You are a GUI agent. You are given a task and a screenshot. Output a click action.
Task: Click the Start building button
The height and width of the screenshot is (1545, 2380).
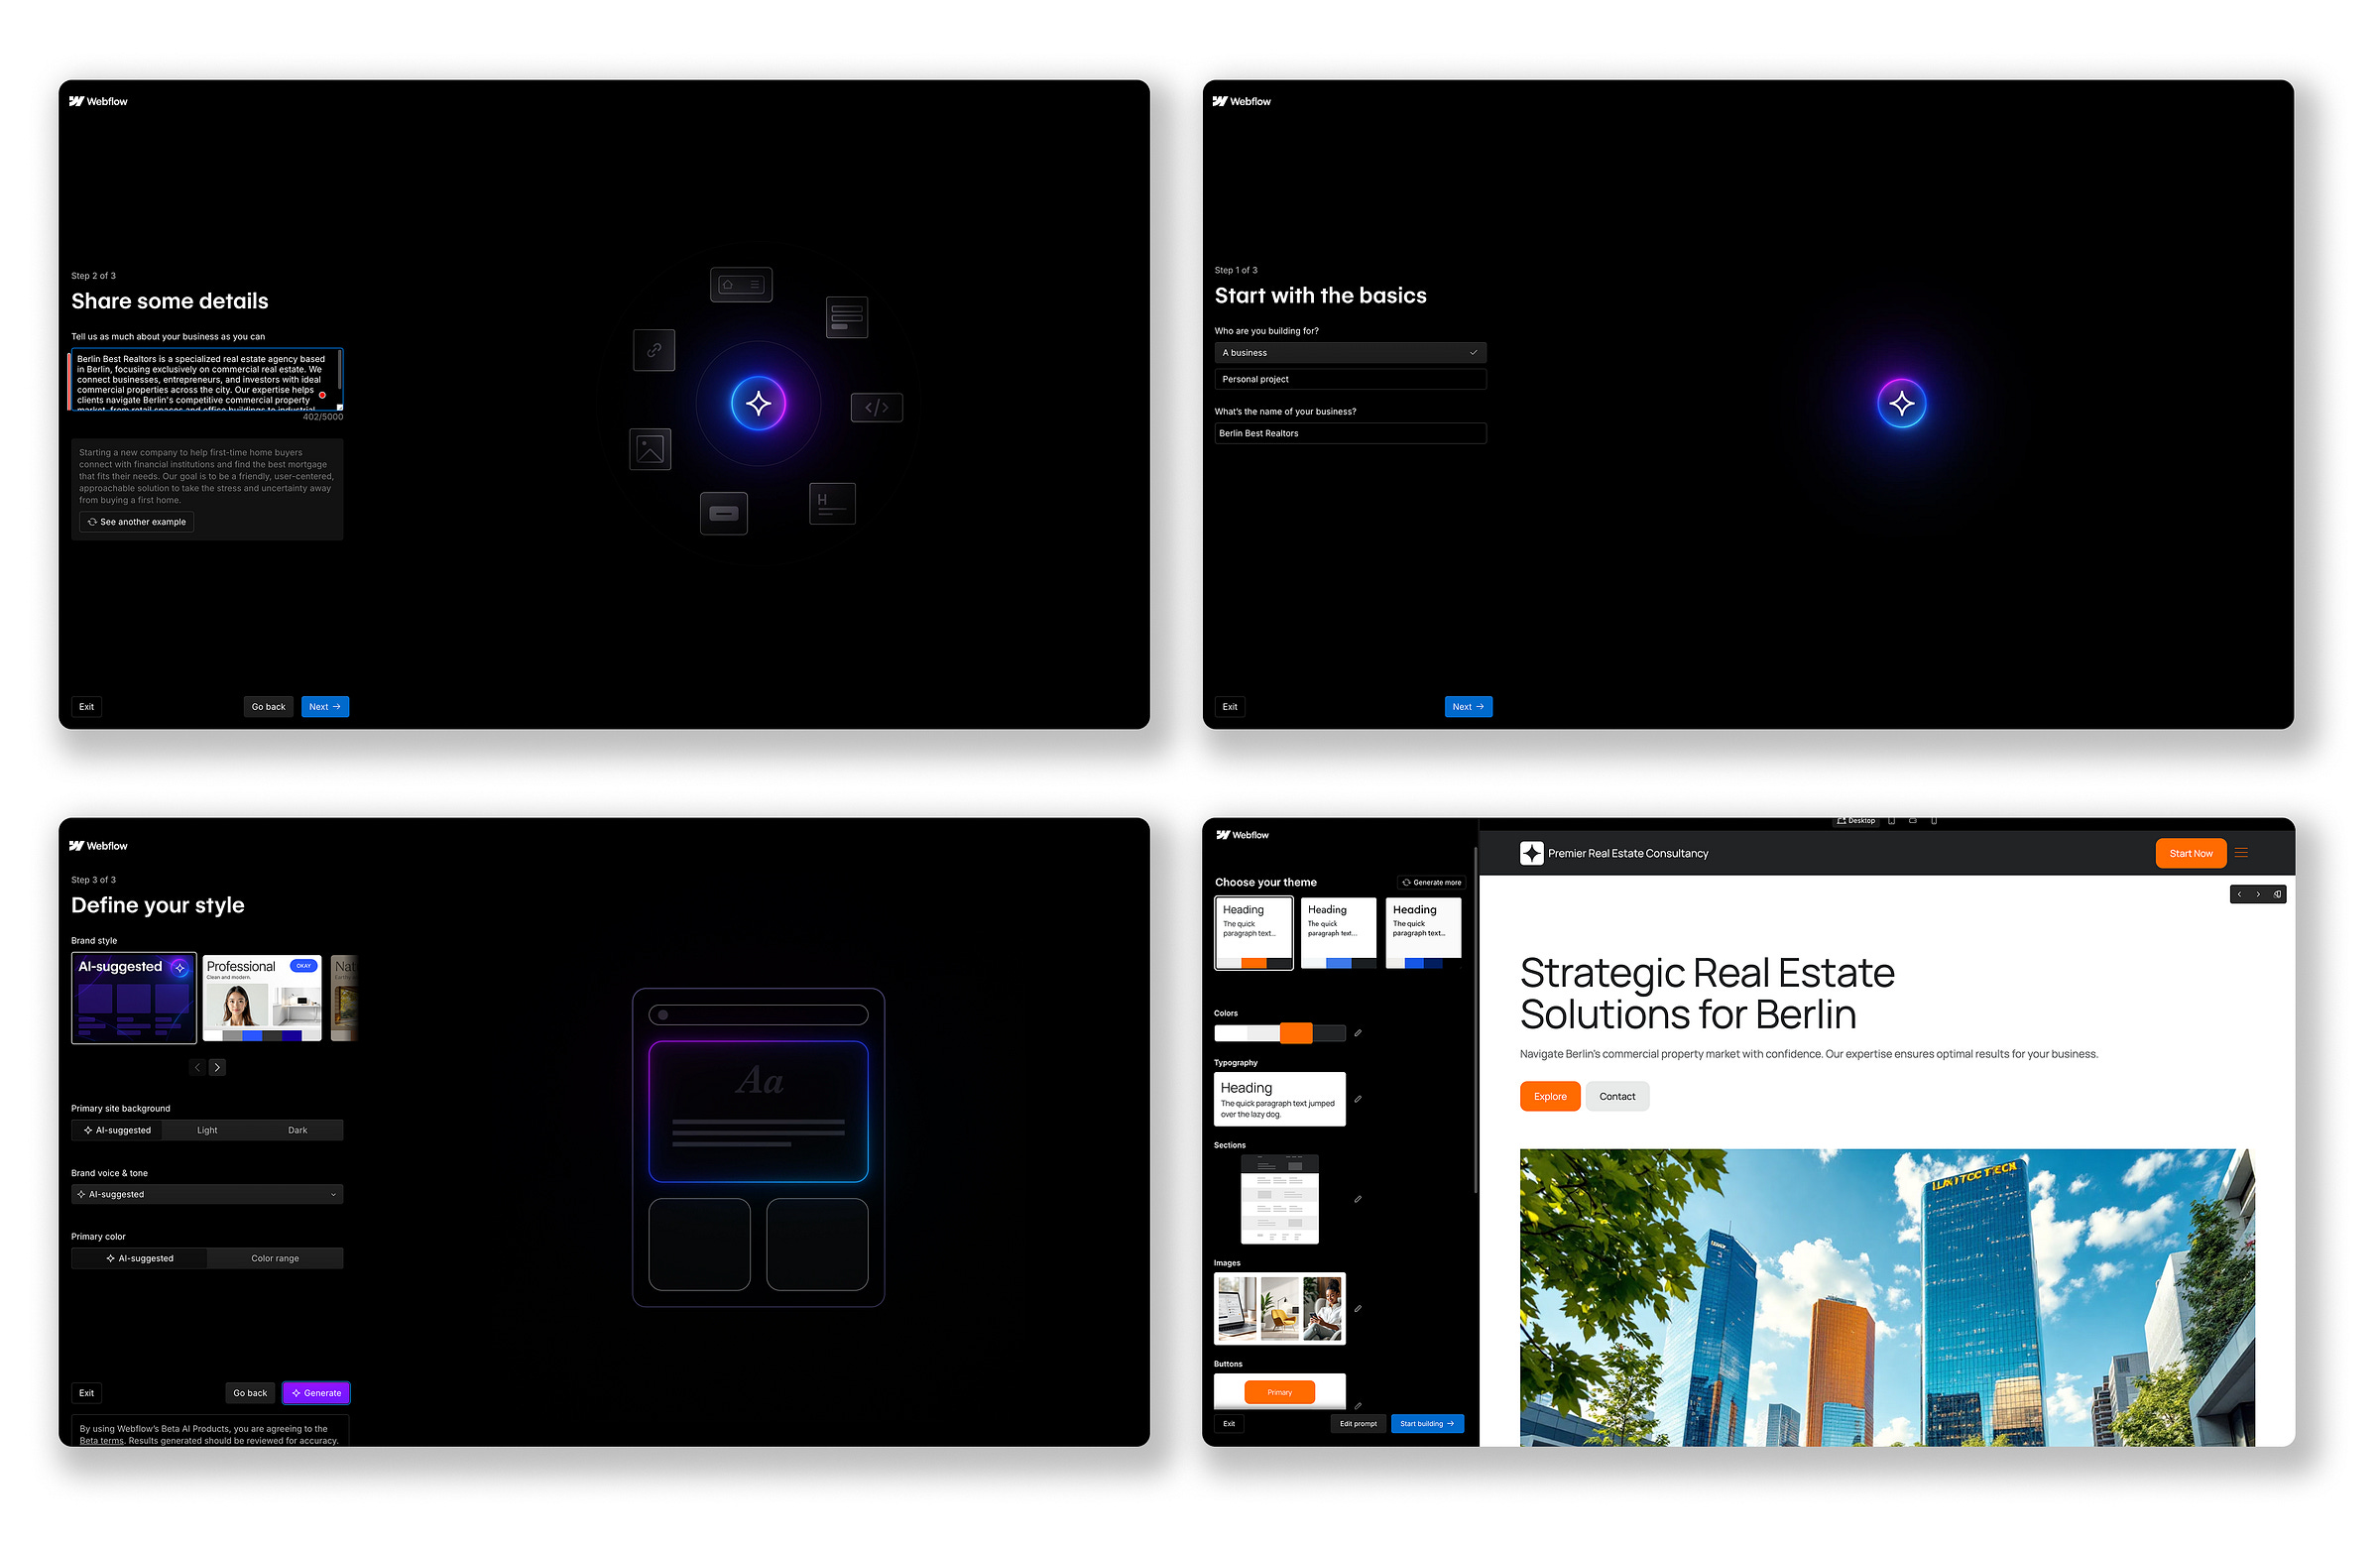tap(1427, 1423)
